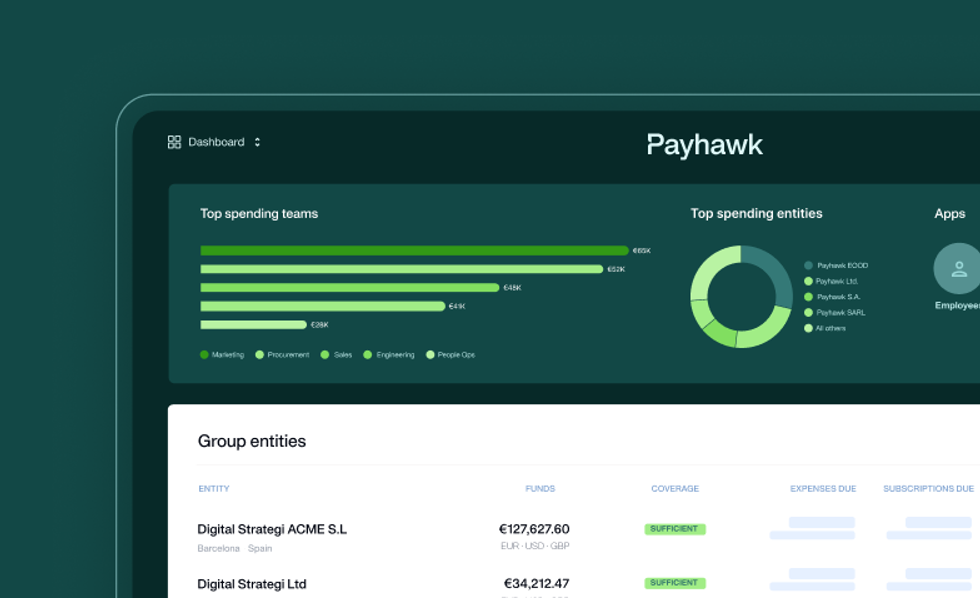The height and width of the screenshot is (598, 980).
Task: Select the Payhawk logo in the header
Action: [705, 144]
